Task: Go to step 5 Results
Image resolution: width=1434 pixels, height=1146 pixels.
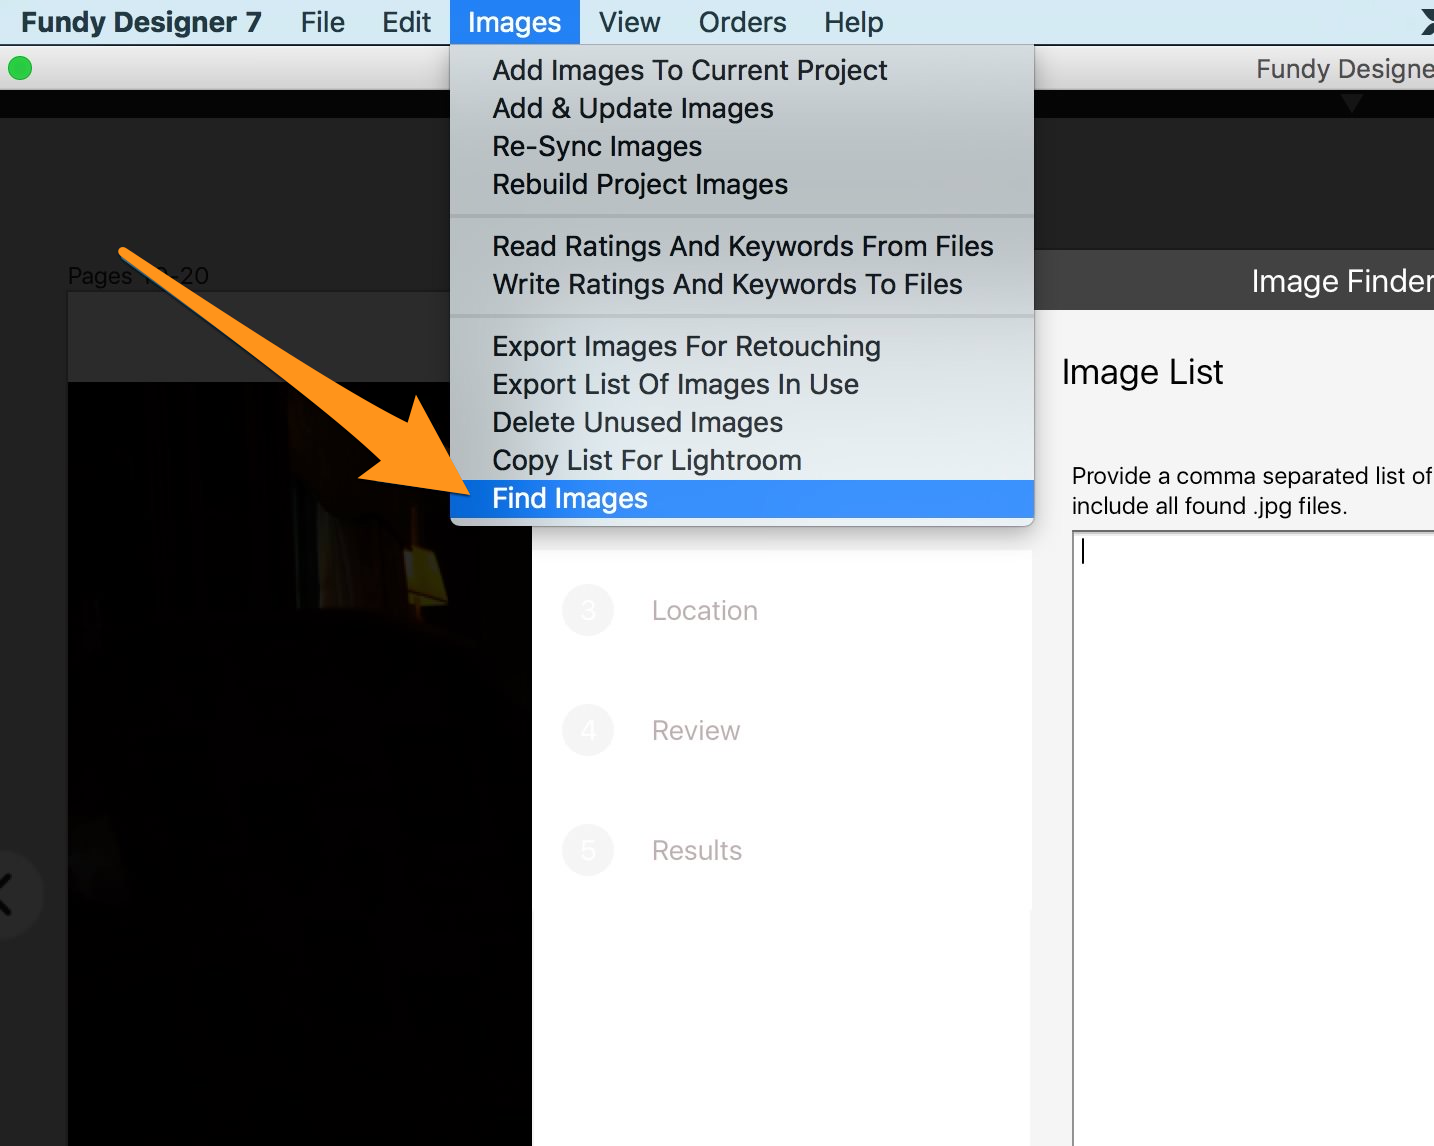Action: tap(696, 850)
